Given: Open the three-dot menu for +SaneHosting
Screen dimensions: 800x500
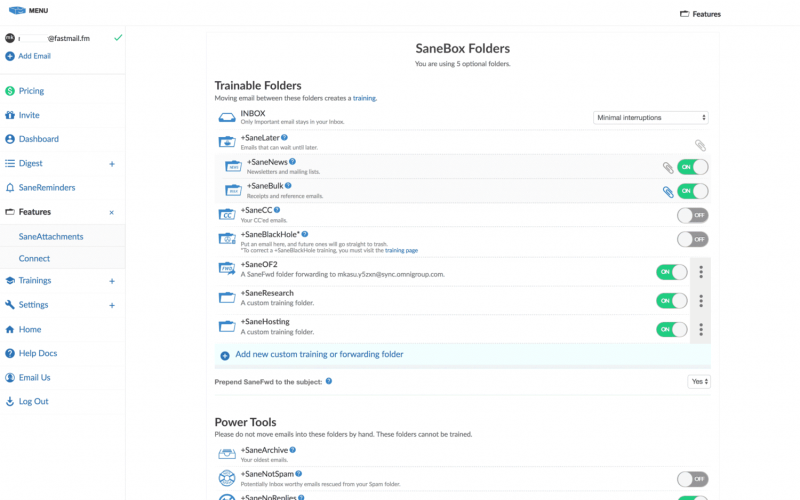Looking at the screenshot, I should pyautogui.click(x=701, y=330).
